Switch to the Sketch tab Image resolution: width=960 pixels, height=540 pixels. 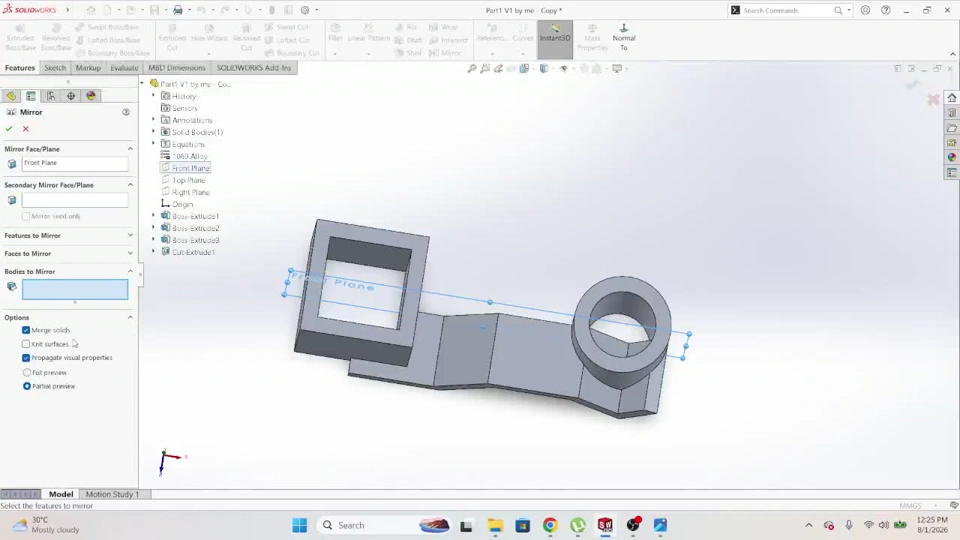tap(55, 68)
